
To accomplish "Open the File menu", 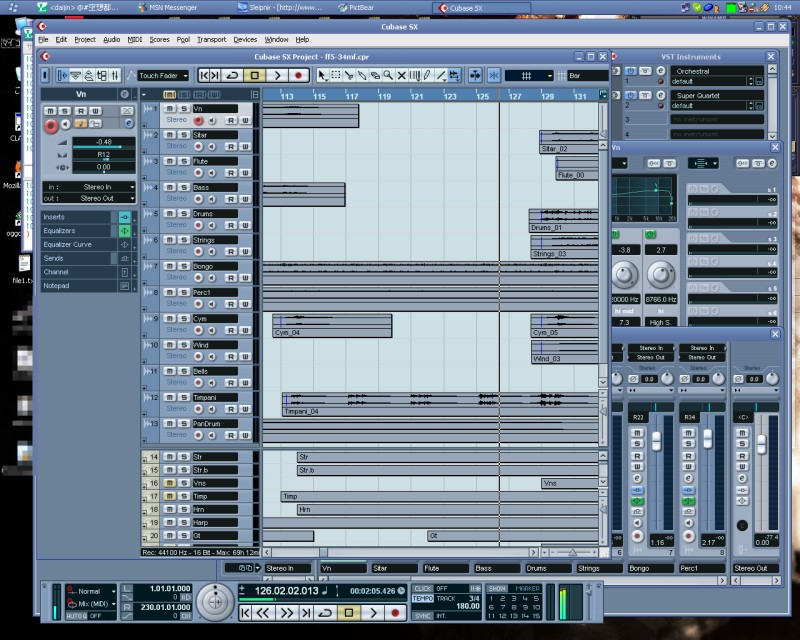I will [x=43, y=39].
